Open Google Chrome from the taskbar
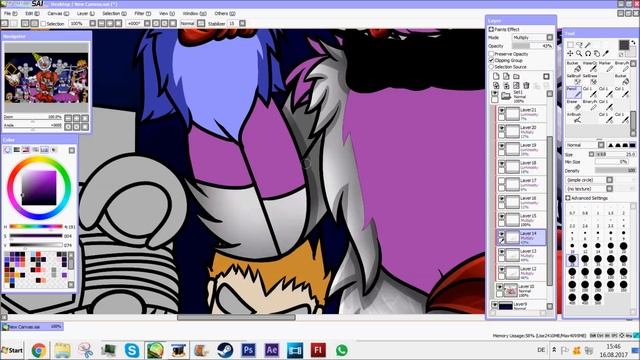 [39, 350]
